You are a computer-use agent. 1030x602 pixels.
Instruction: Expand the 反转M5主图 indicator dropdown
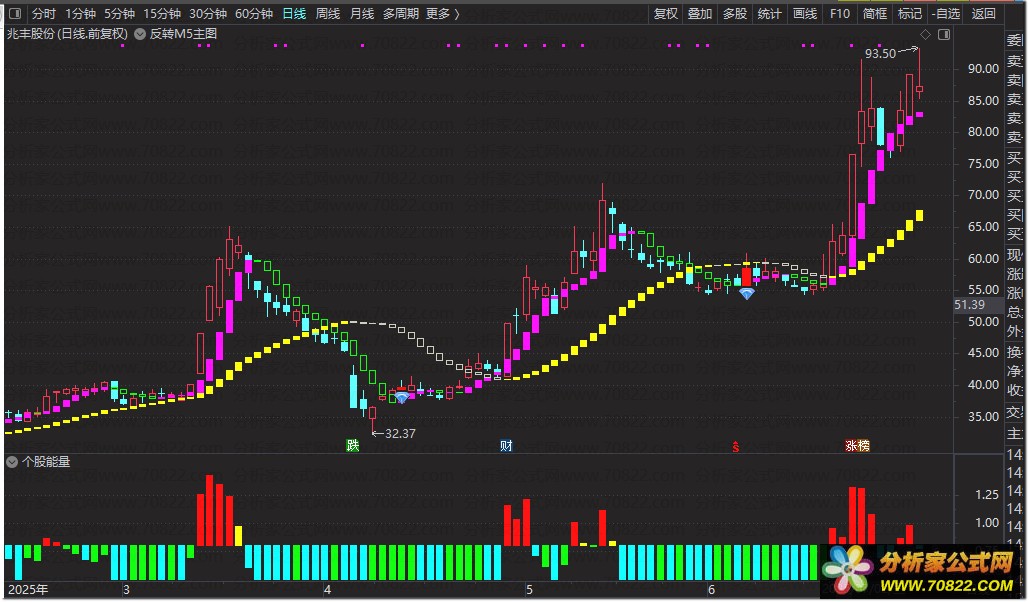140,34
